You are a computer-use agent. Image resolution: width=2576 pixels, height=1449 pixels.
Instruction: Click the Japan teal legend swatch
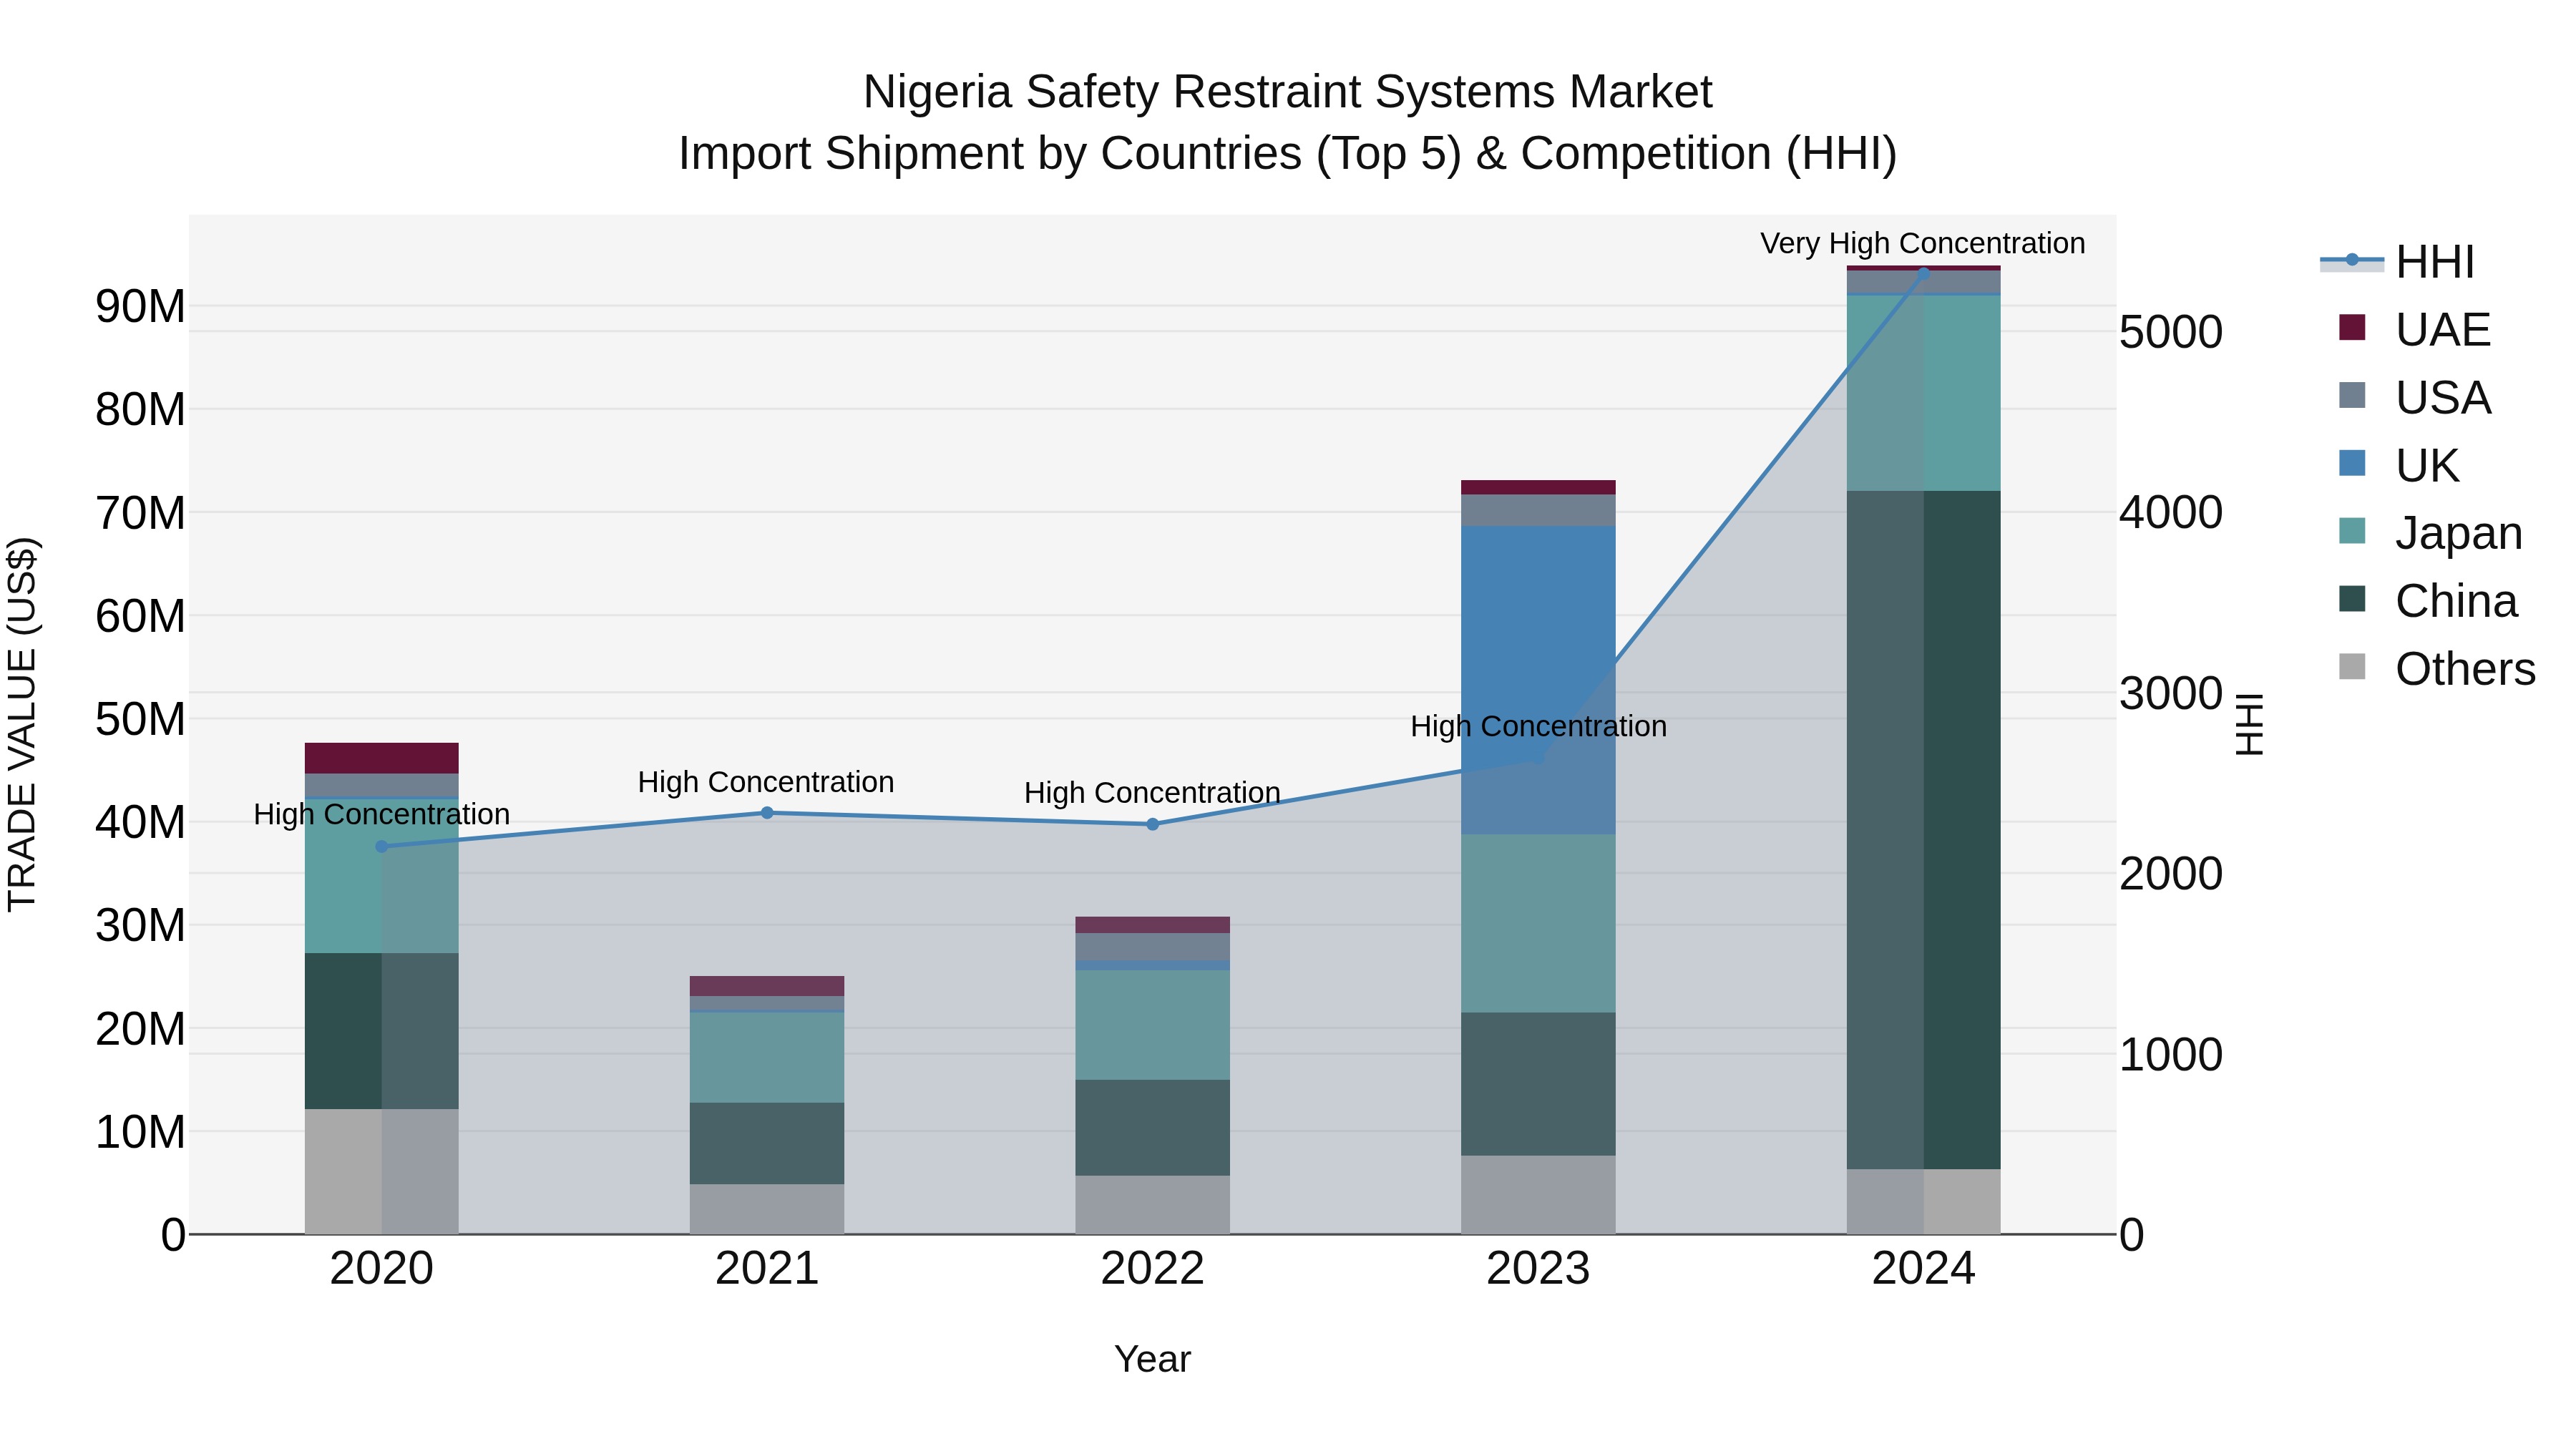coord(2352,531)
